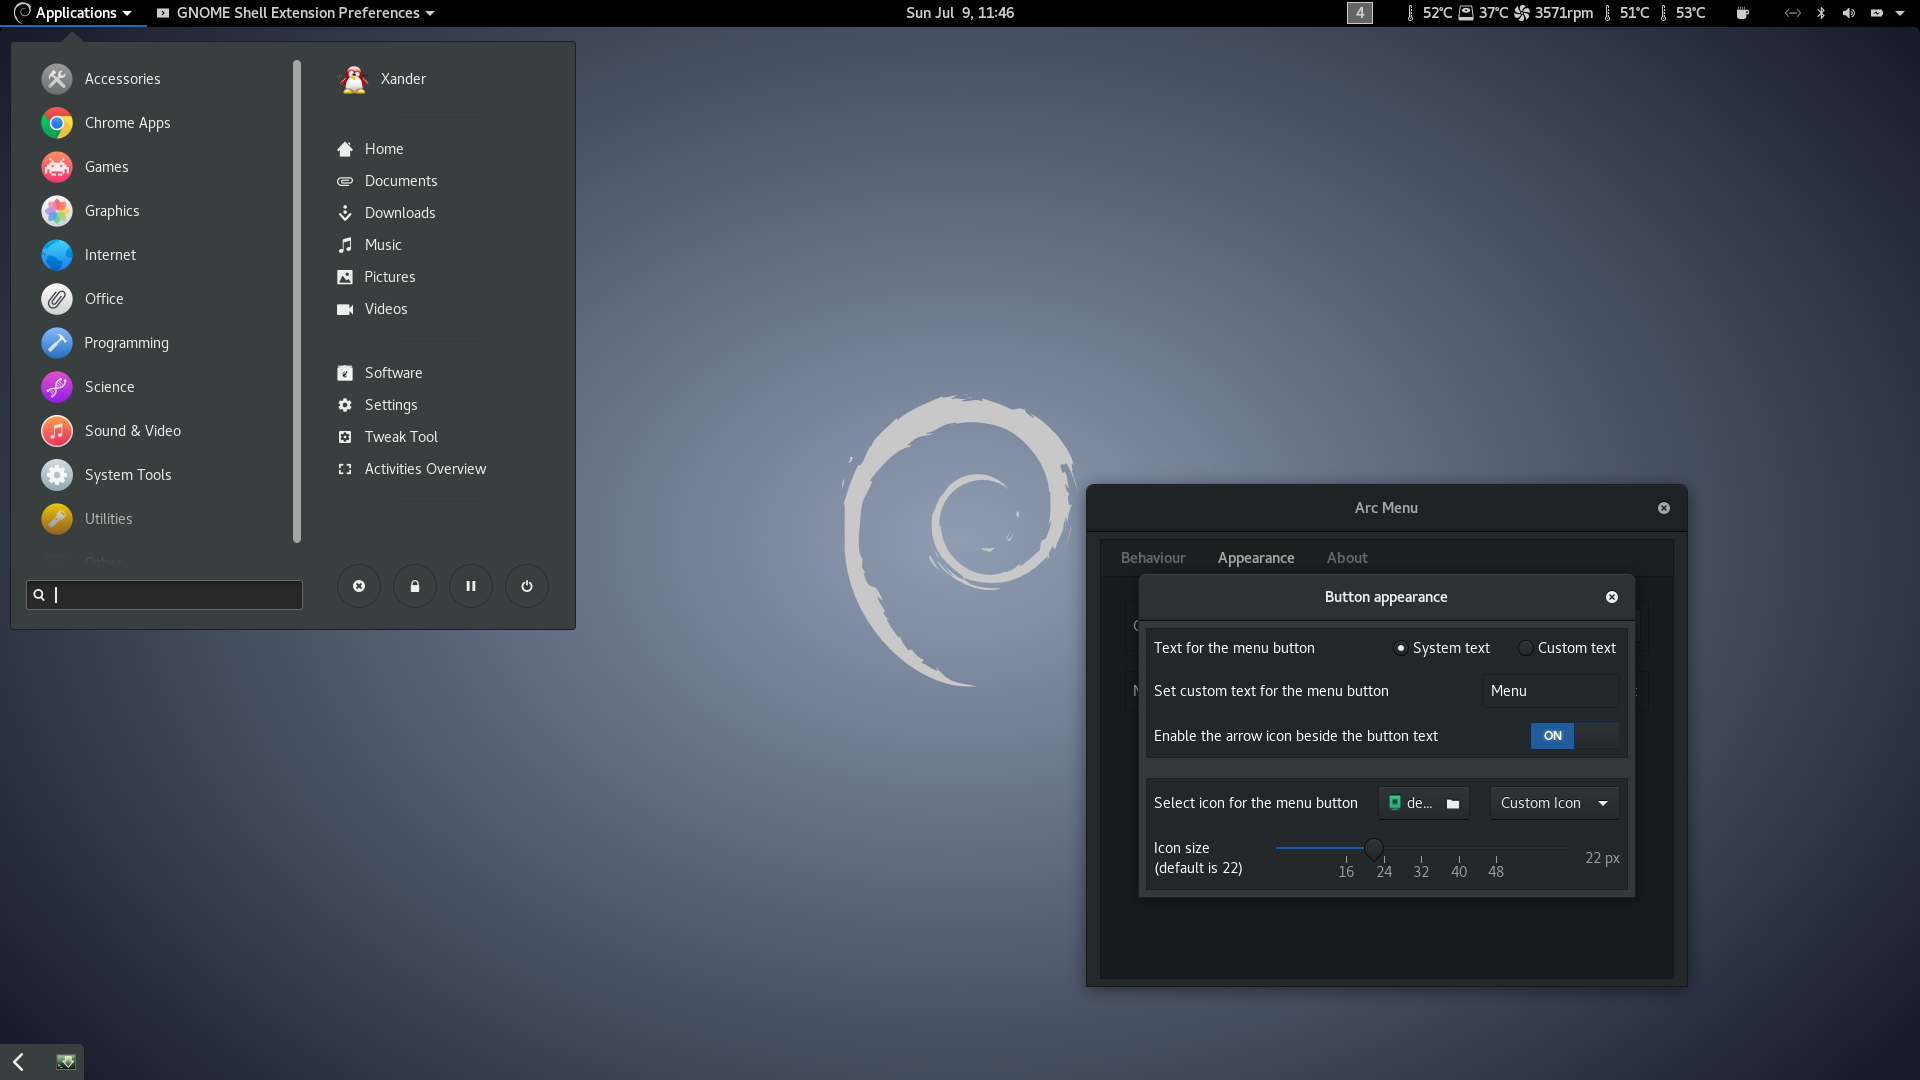Select the System text radio button
Screen dimensions: 1920x1080
[x=1401, y=648]
